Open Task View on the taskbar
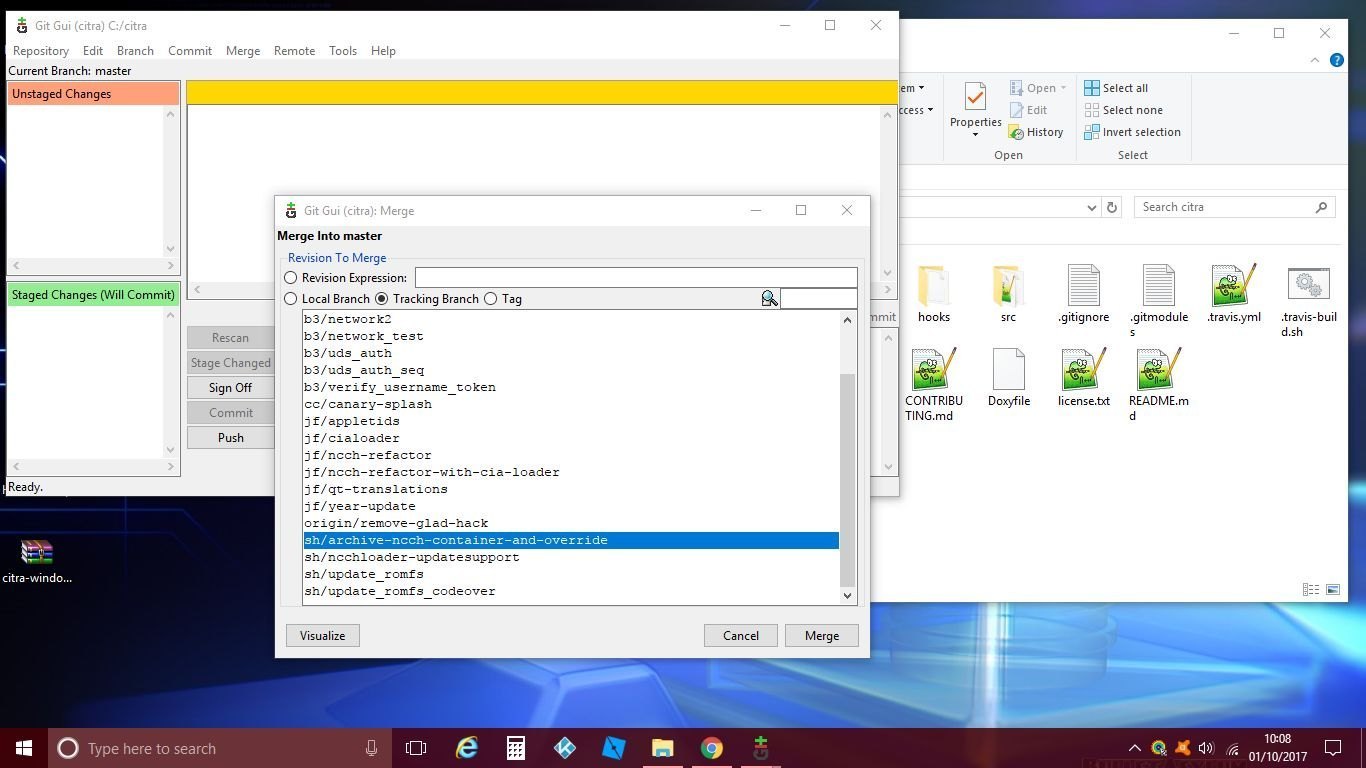The image size is (1366, 768). [x=416, y=748]
